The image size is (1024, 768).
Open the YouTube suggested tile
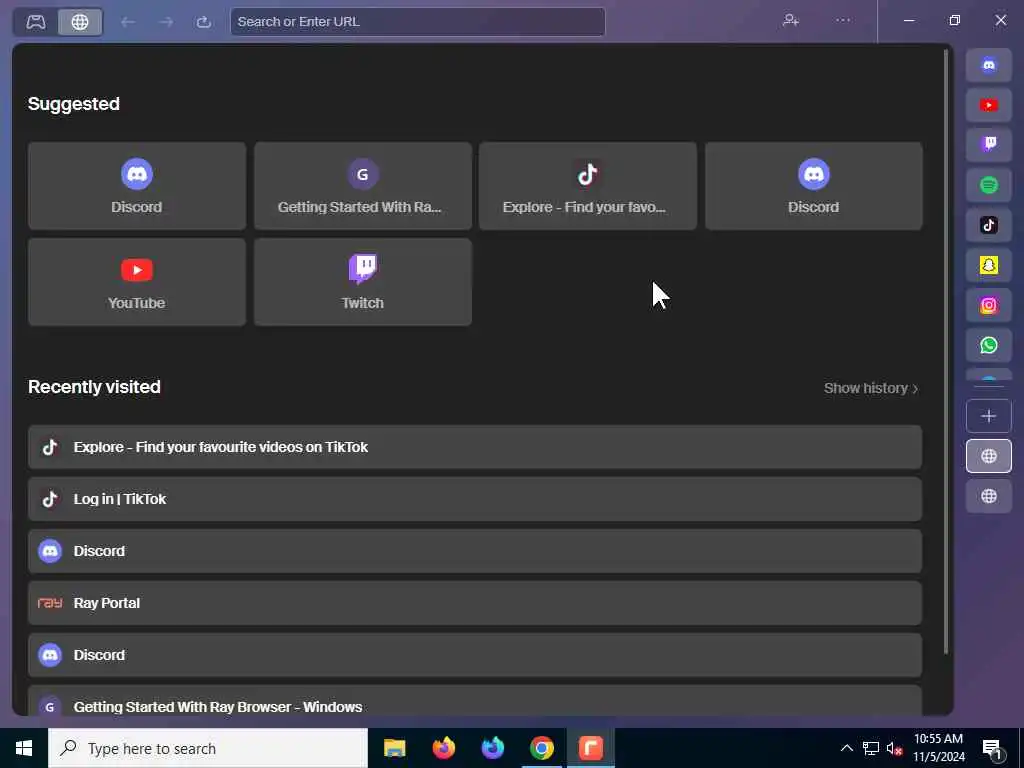click(x=136, y=282)
